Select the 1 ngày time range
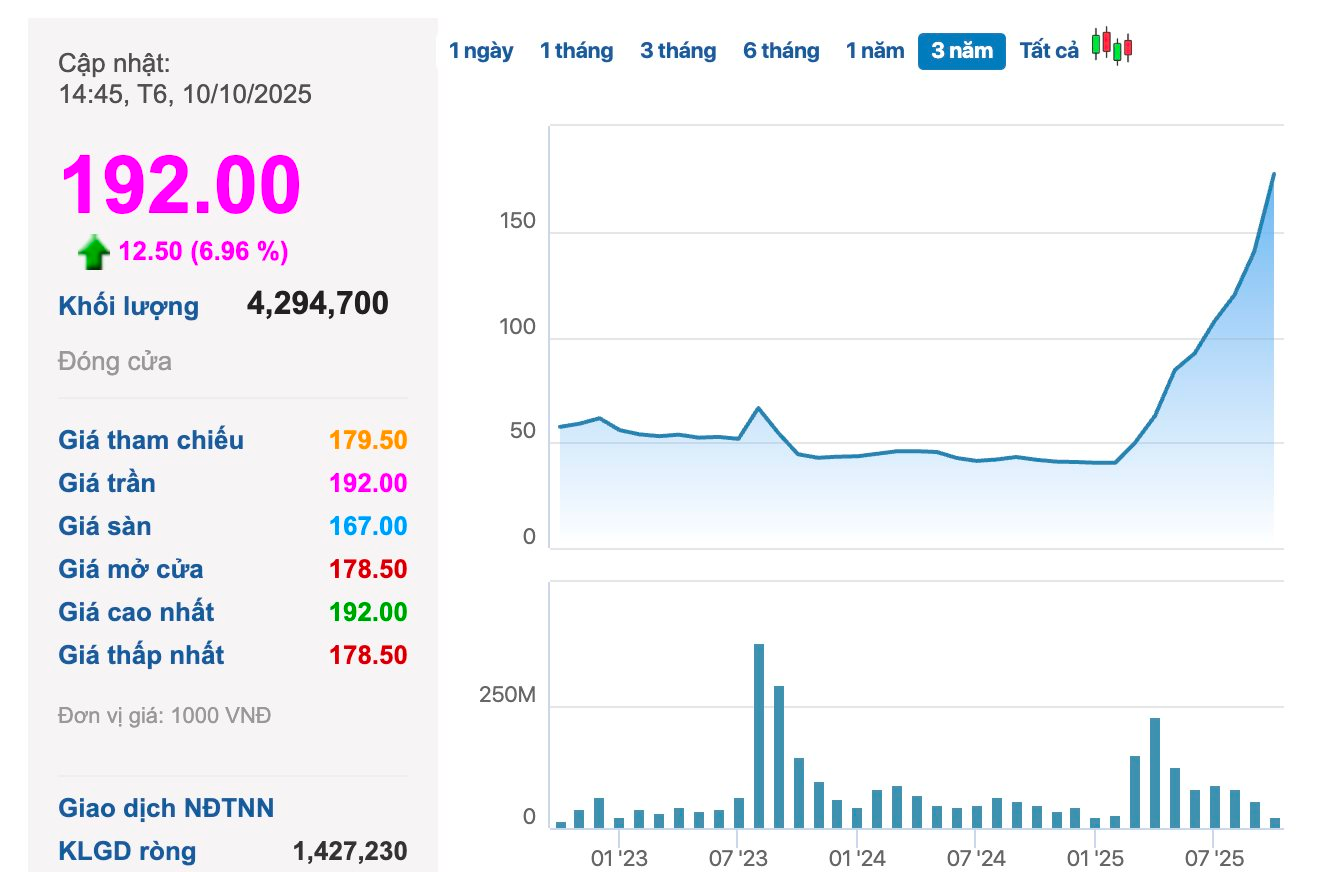 click(481, 51)
